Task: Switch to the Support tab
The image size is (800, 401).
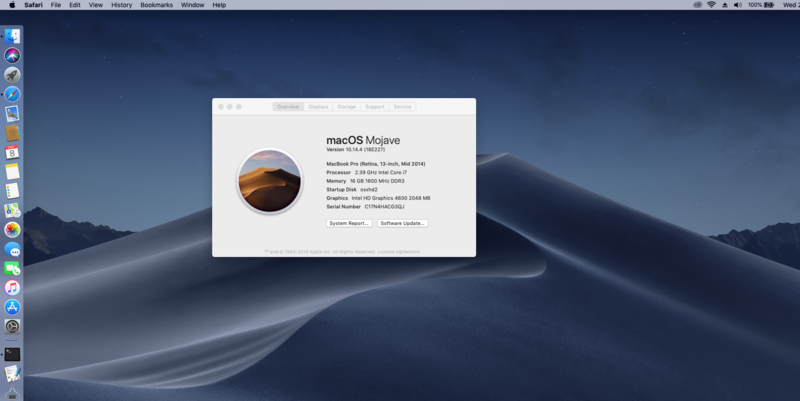Action: (x=375, y=107)
